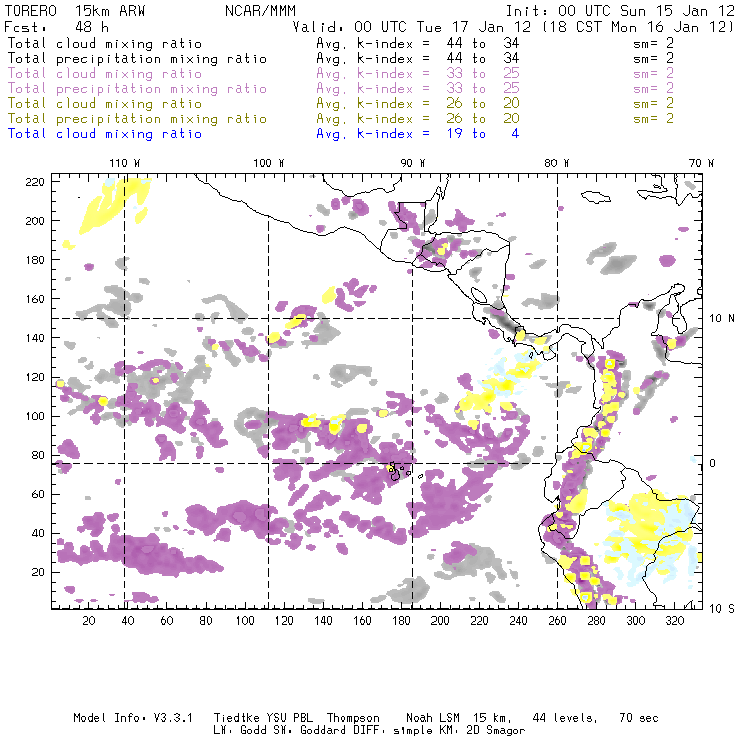Click the 'LW: Godd' text
The width and height of the screenshot is (740, 740).
click(240, 731)
